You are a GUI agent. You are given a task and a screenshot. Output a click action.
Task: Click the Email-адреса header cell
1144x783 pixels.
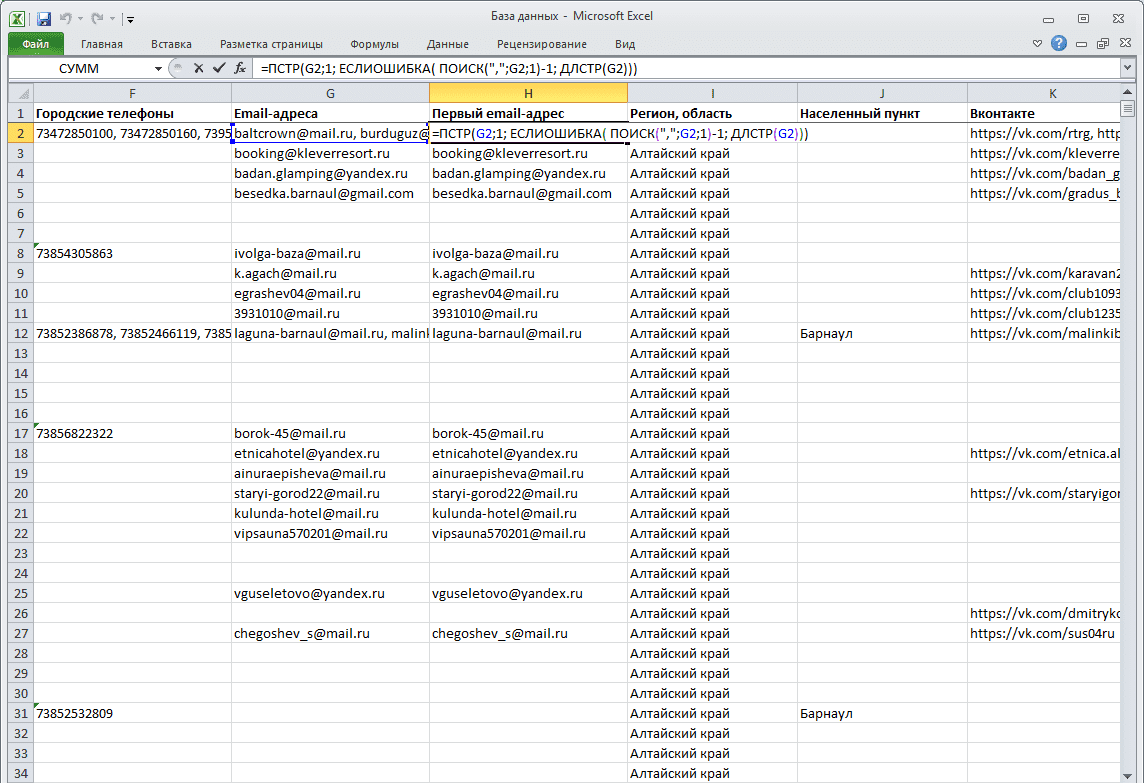tap(331, 114)
